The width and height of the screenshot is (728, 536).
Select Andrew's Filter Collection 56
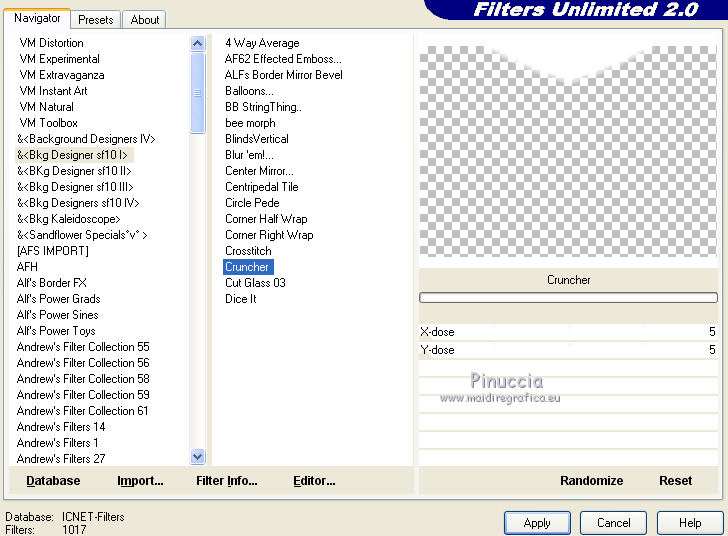coord(83,363)
